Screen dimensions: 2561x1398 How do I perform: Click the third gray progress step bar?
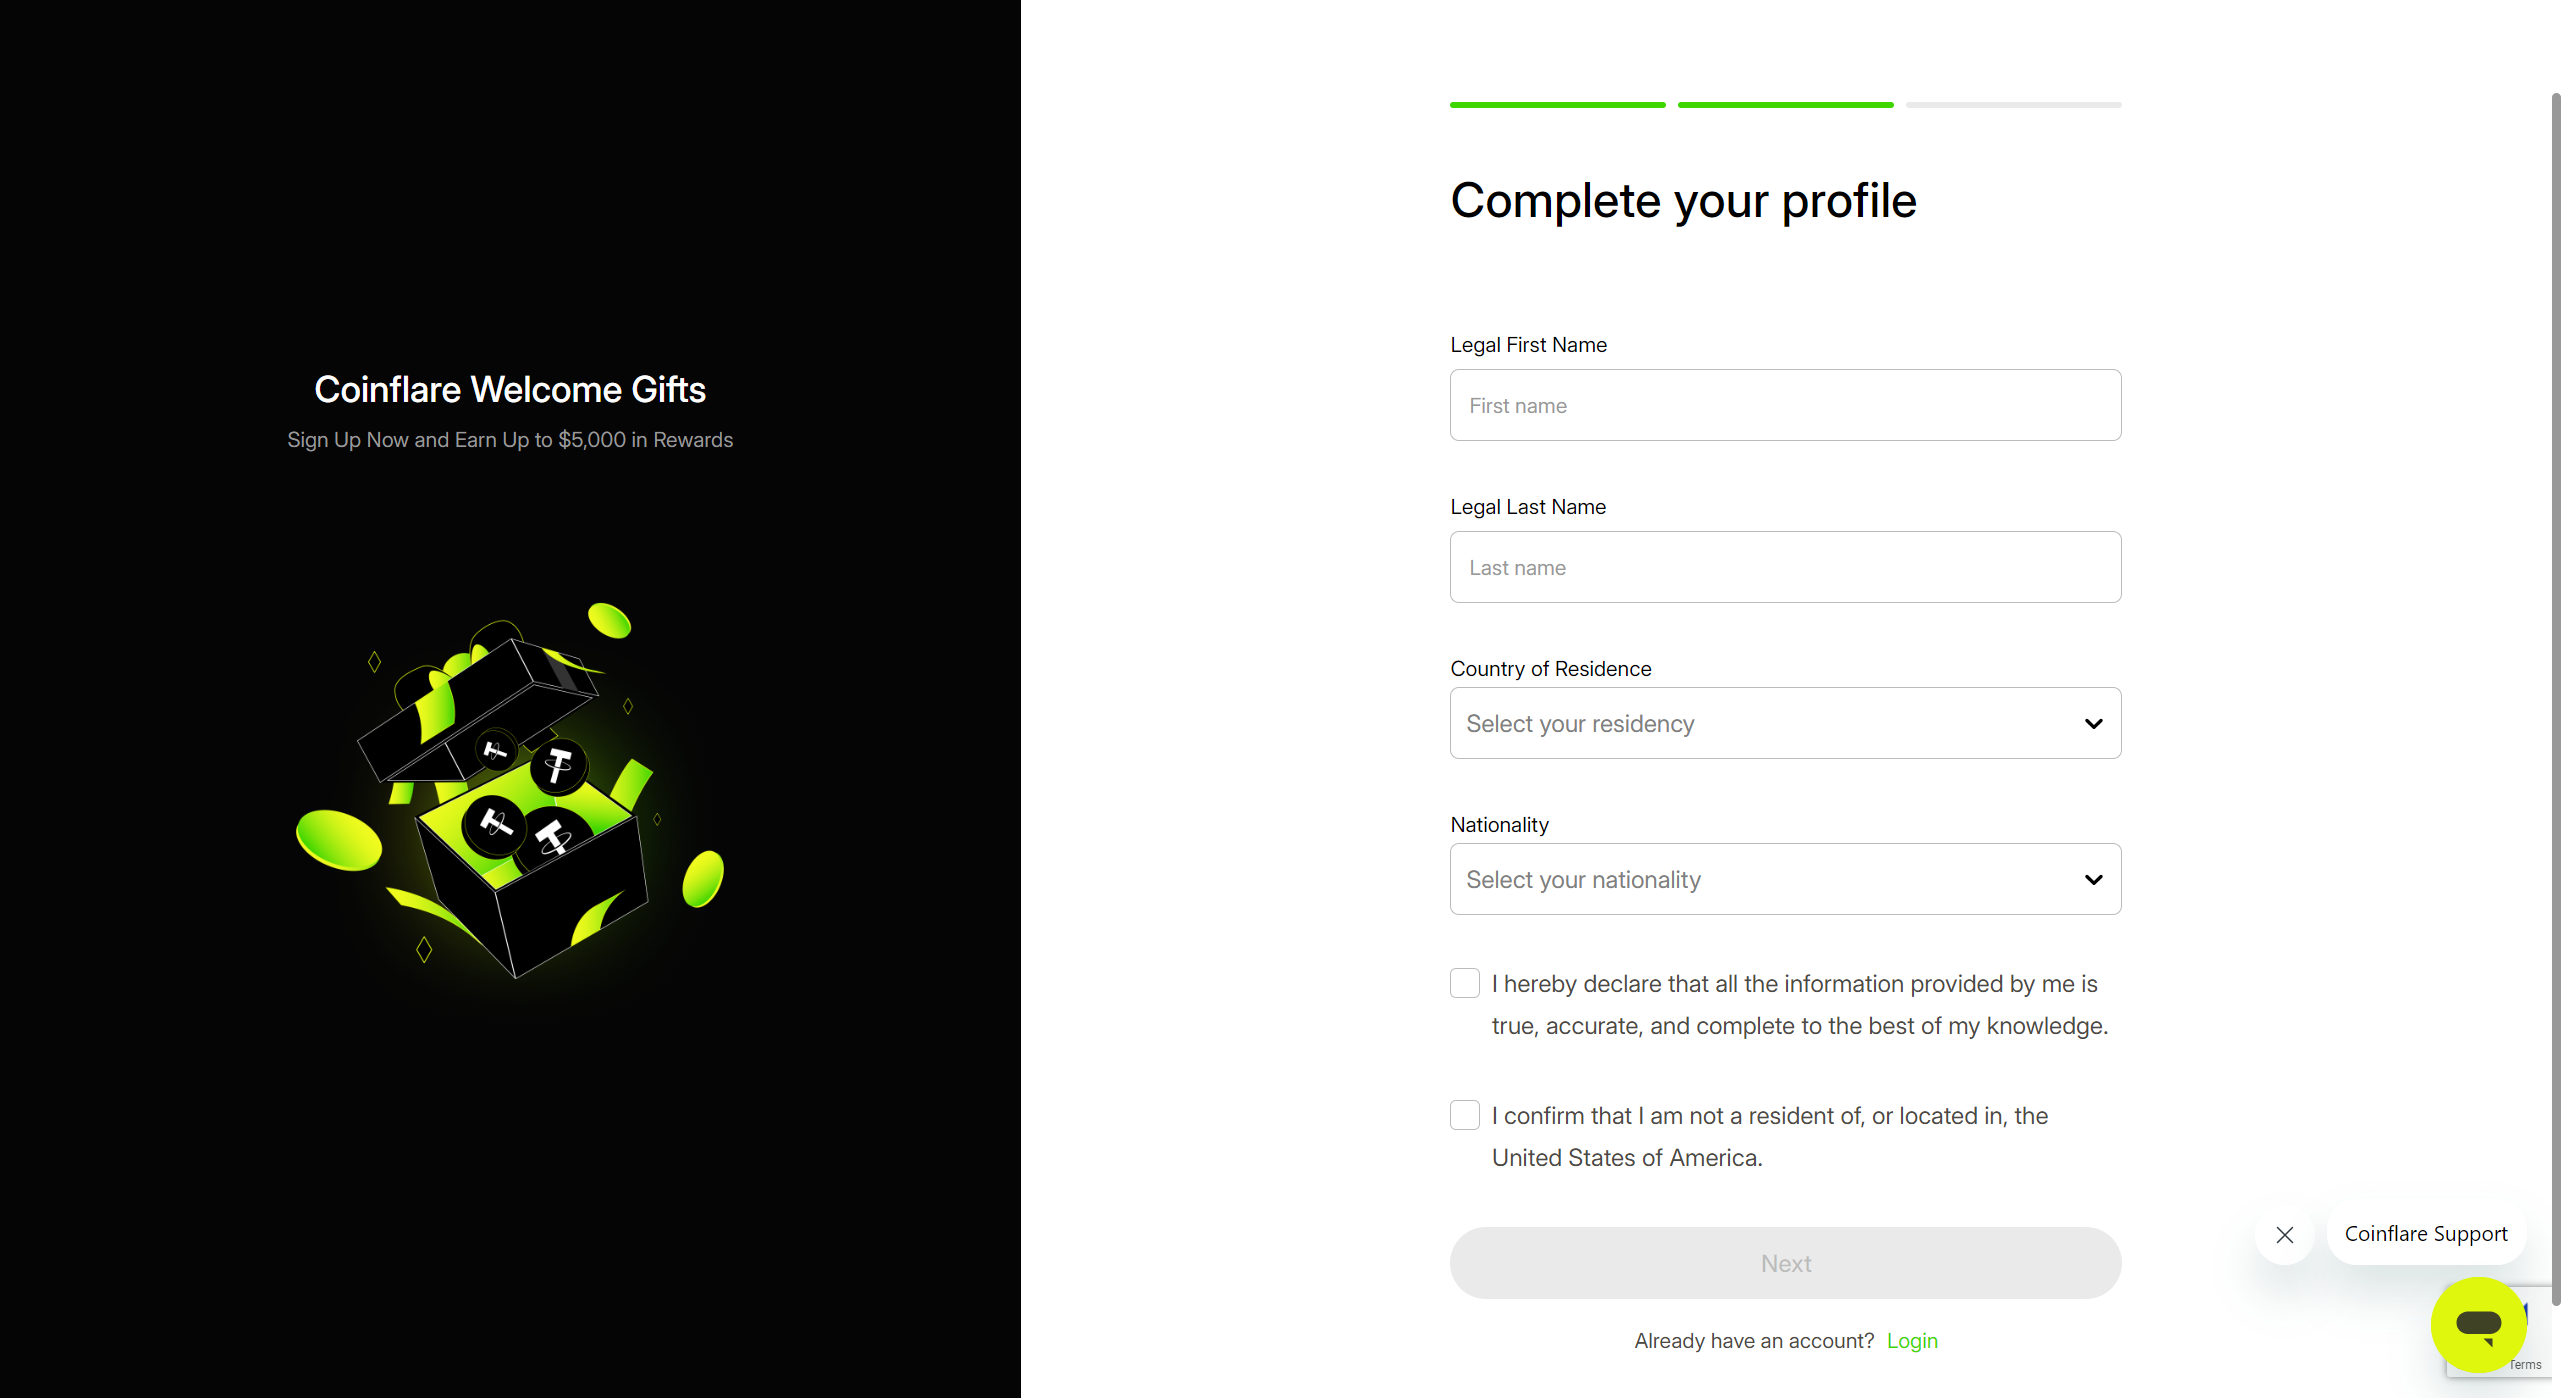tap(2013, 105)
